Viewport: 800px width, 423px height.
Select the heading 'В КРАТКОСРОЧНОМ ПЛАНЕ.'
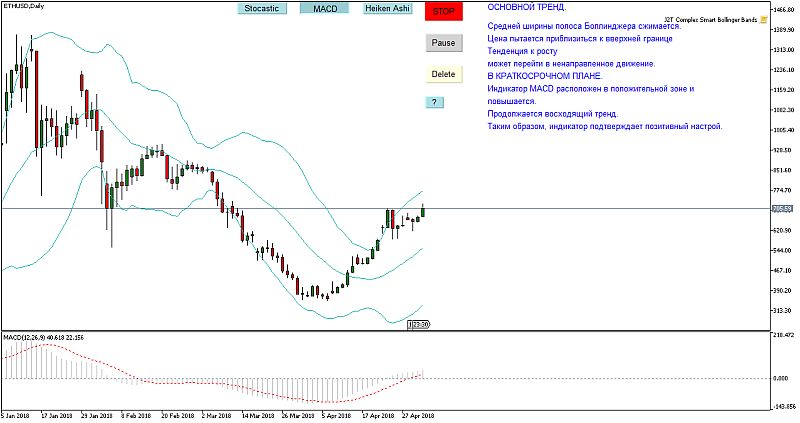[x=544, y=76]
